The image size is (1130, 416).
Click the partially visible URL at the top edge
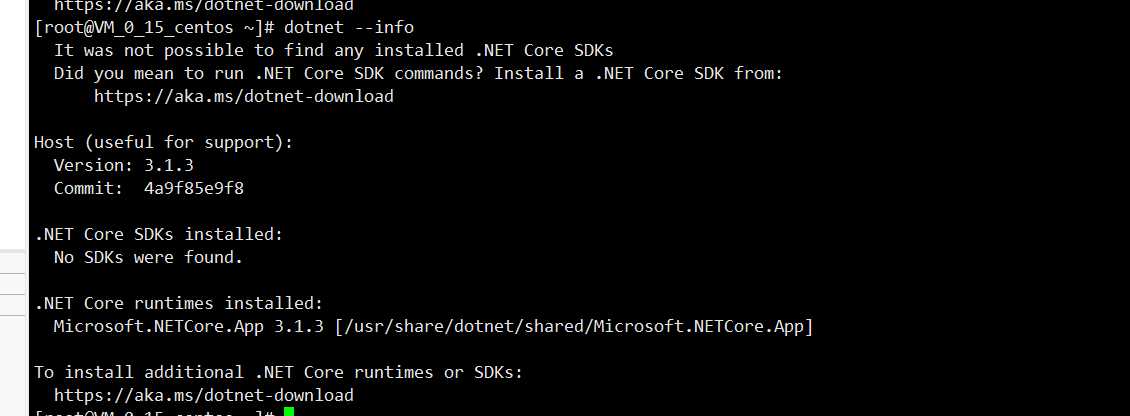tap(204, 6)
